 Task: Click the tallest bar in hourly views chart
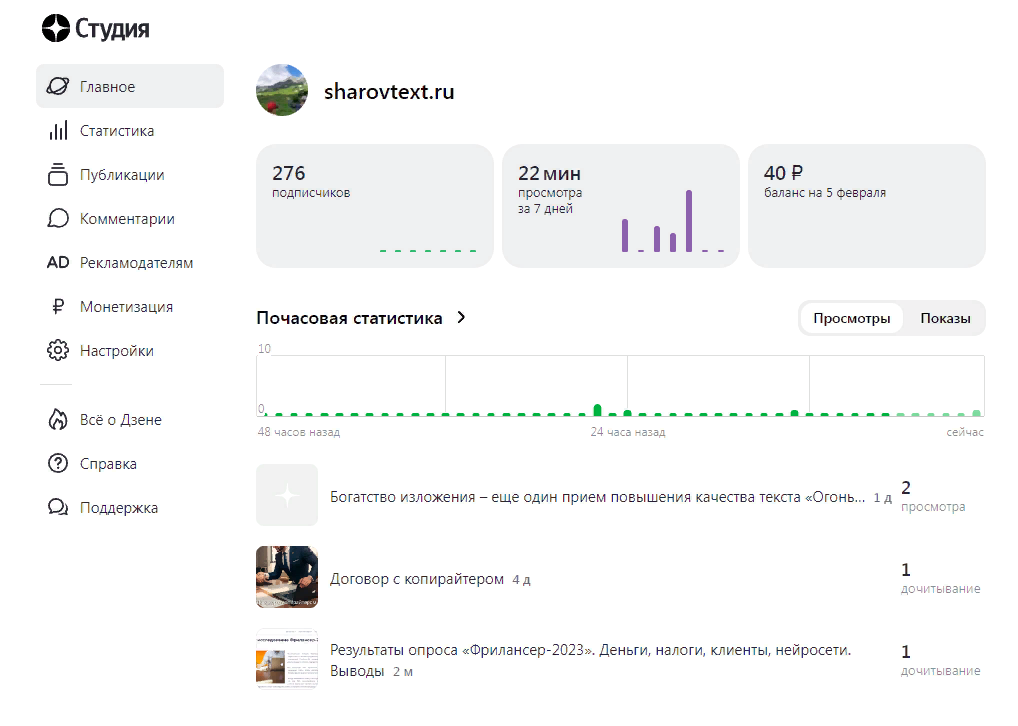pyautogui.click(x=597, y=406)
